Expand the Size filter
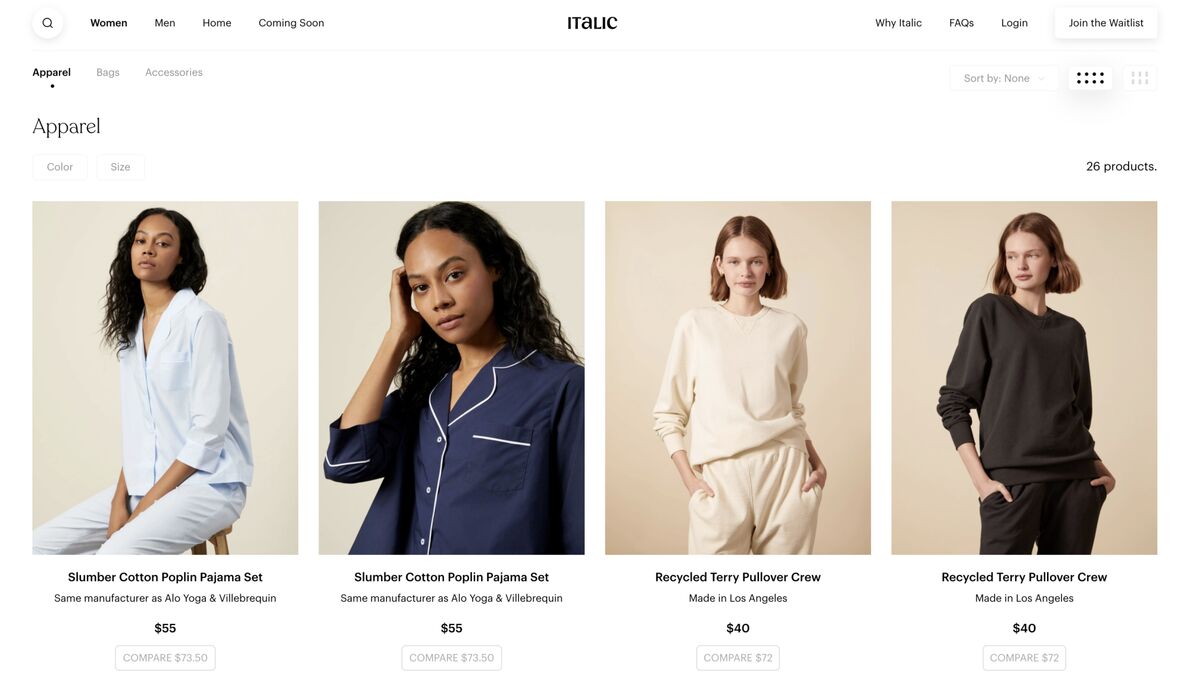 (121, 167)
